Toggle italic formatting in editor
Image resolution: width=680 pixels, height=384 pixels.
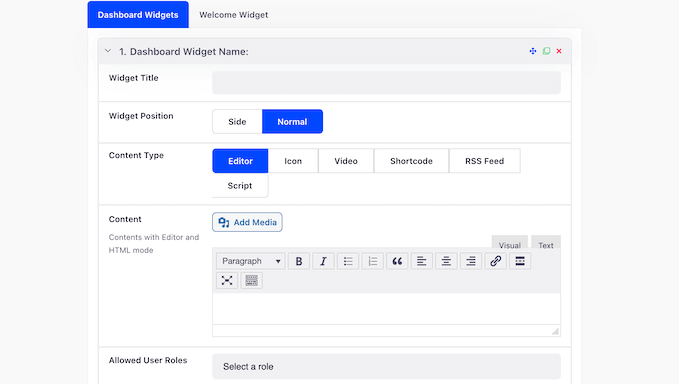(x=323, y=261)
